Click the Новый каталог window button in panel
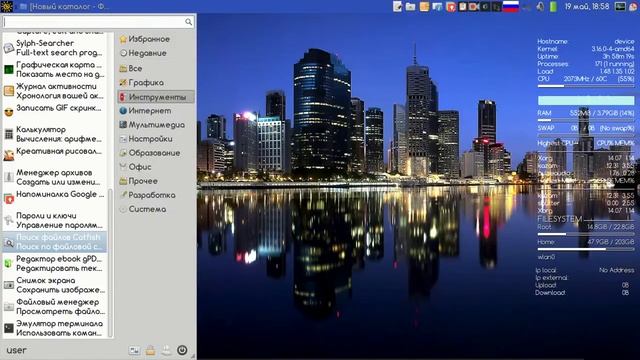The width and height of the screenshot is (640, 360). click(x=63, y=7)
